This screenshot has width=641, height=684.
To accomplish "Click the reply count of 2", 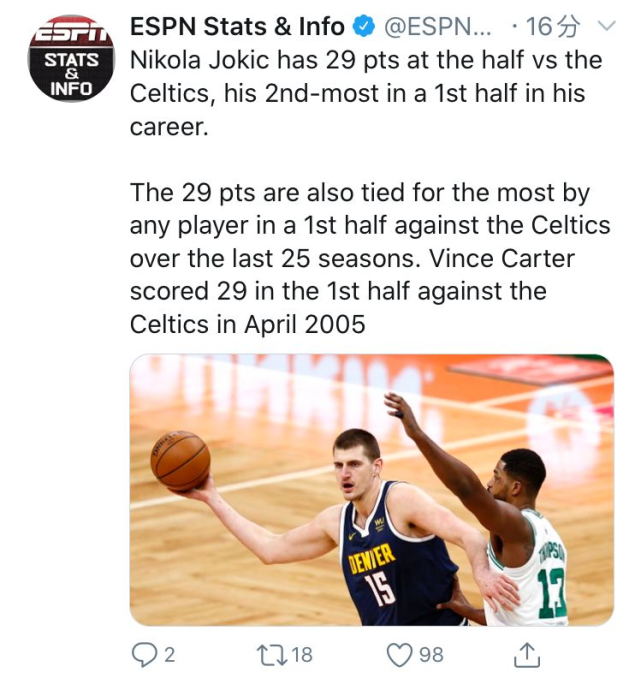I will (x=169, y=654).
